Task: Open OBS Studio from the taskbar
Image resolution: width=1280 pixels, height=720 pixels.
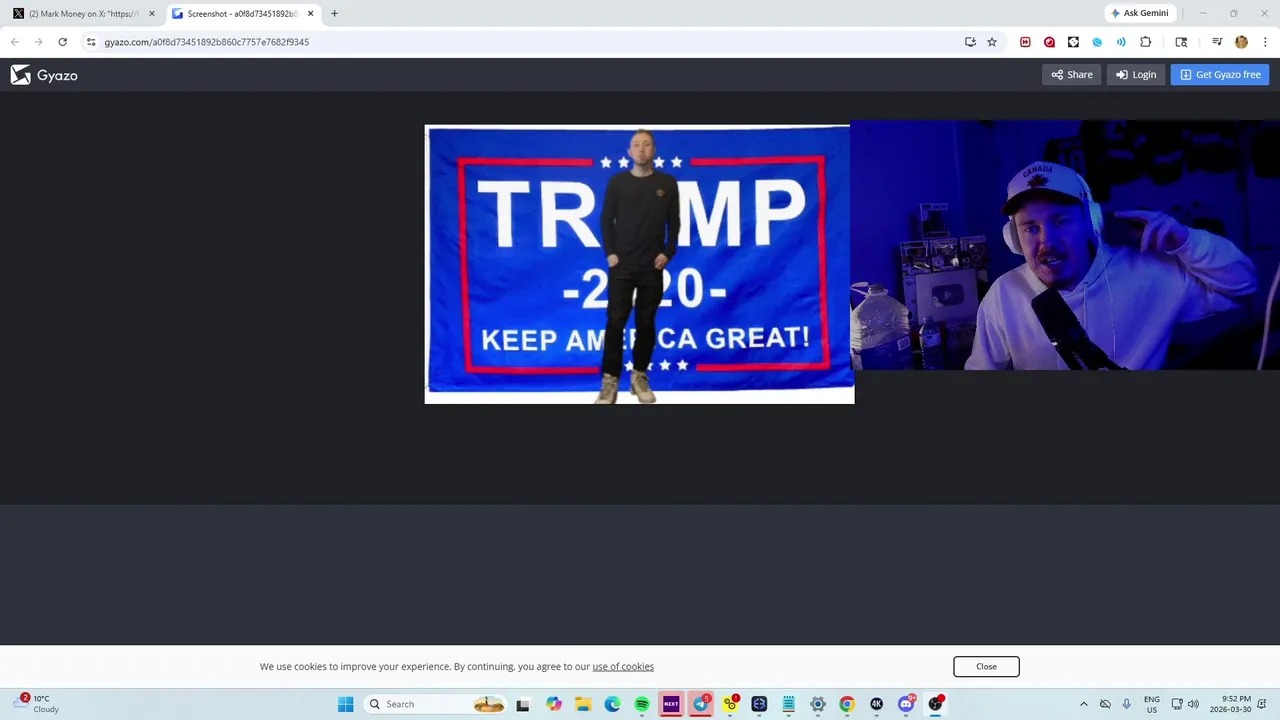Action: tap(935, 704)
